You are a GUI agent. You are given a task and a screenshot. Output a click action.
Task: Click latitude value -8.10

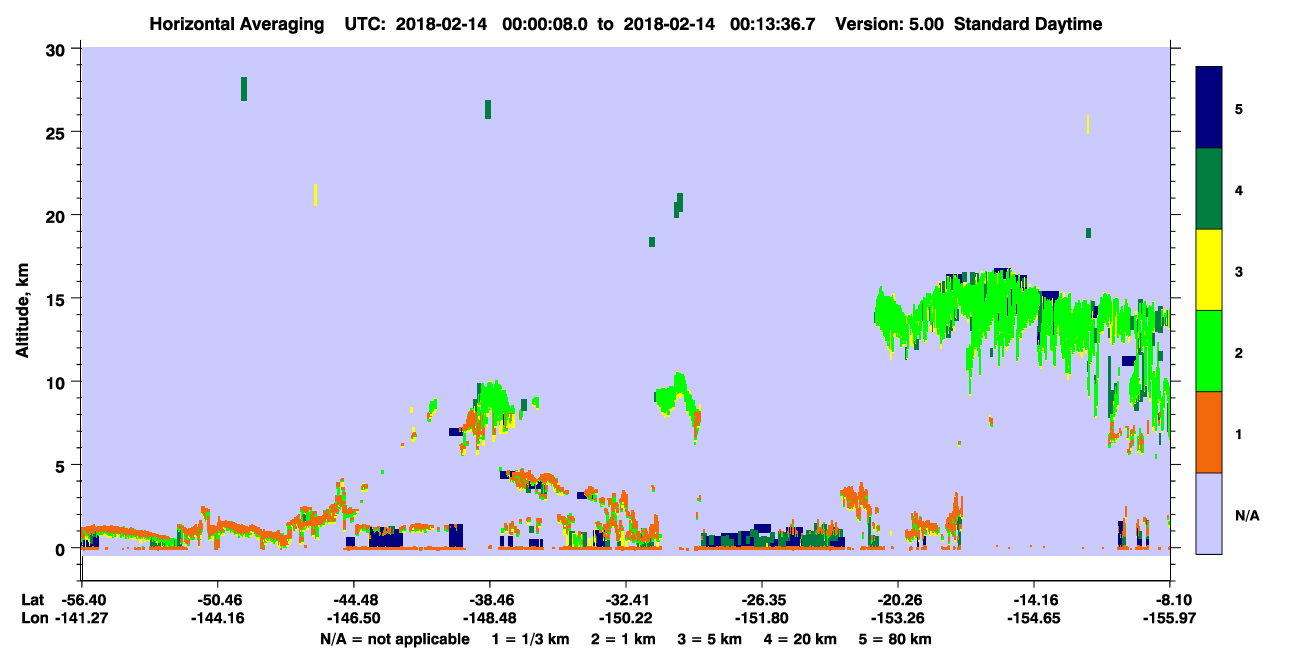pyautogui.click(x=1171, y=600)
